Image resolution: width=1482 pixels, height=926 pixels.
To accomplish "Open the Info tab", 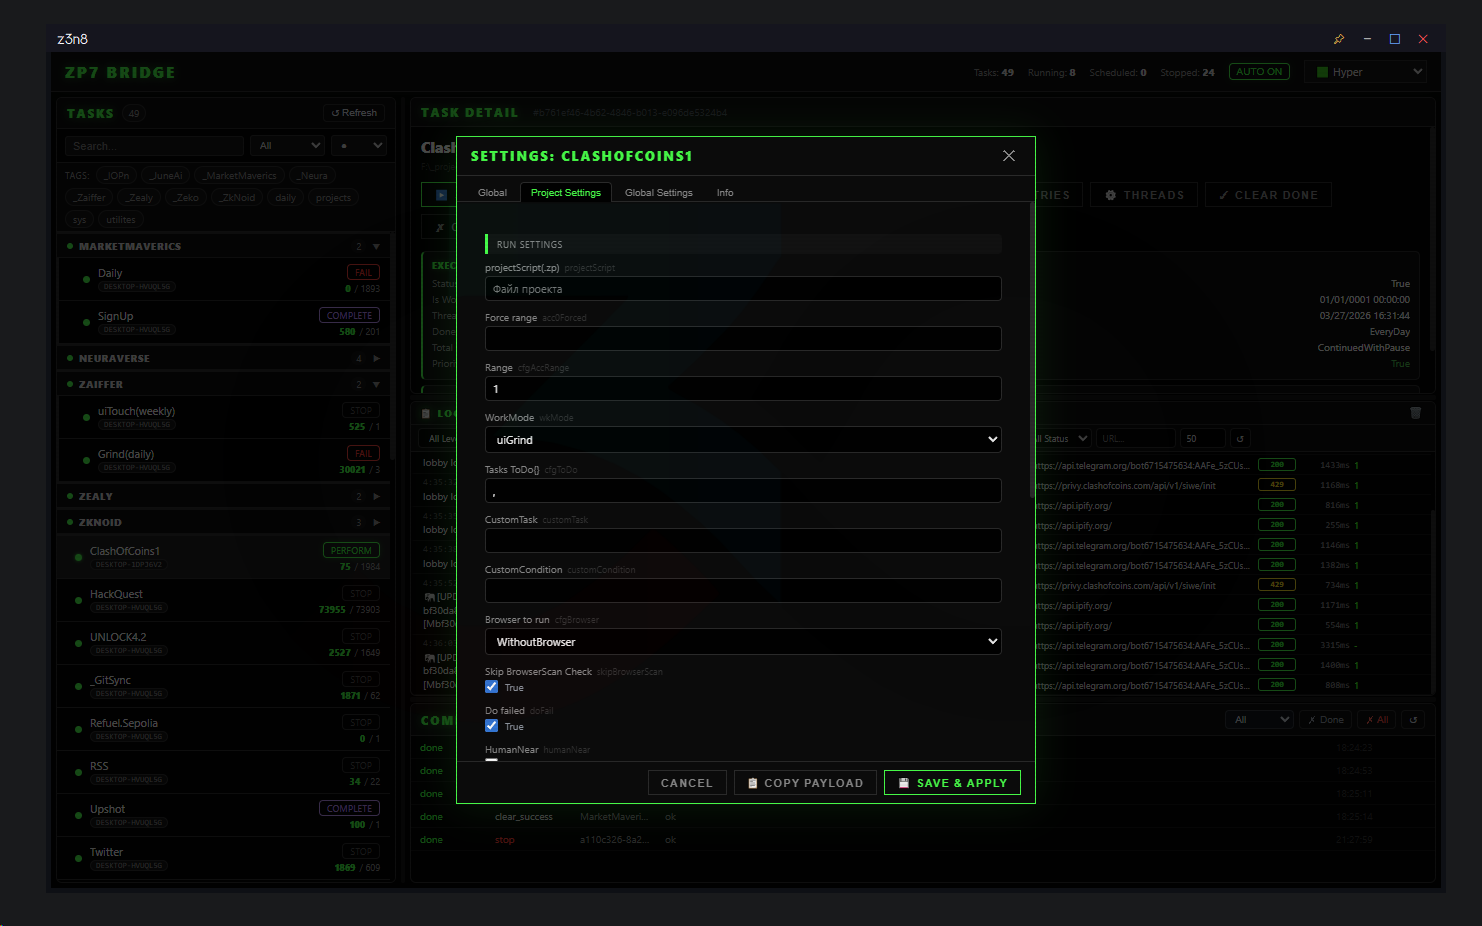I will pyautogui.click(x=724, y=193).
